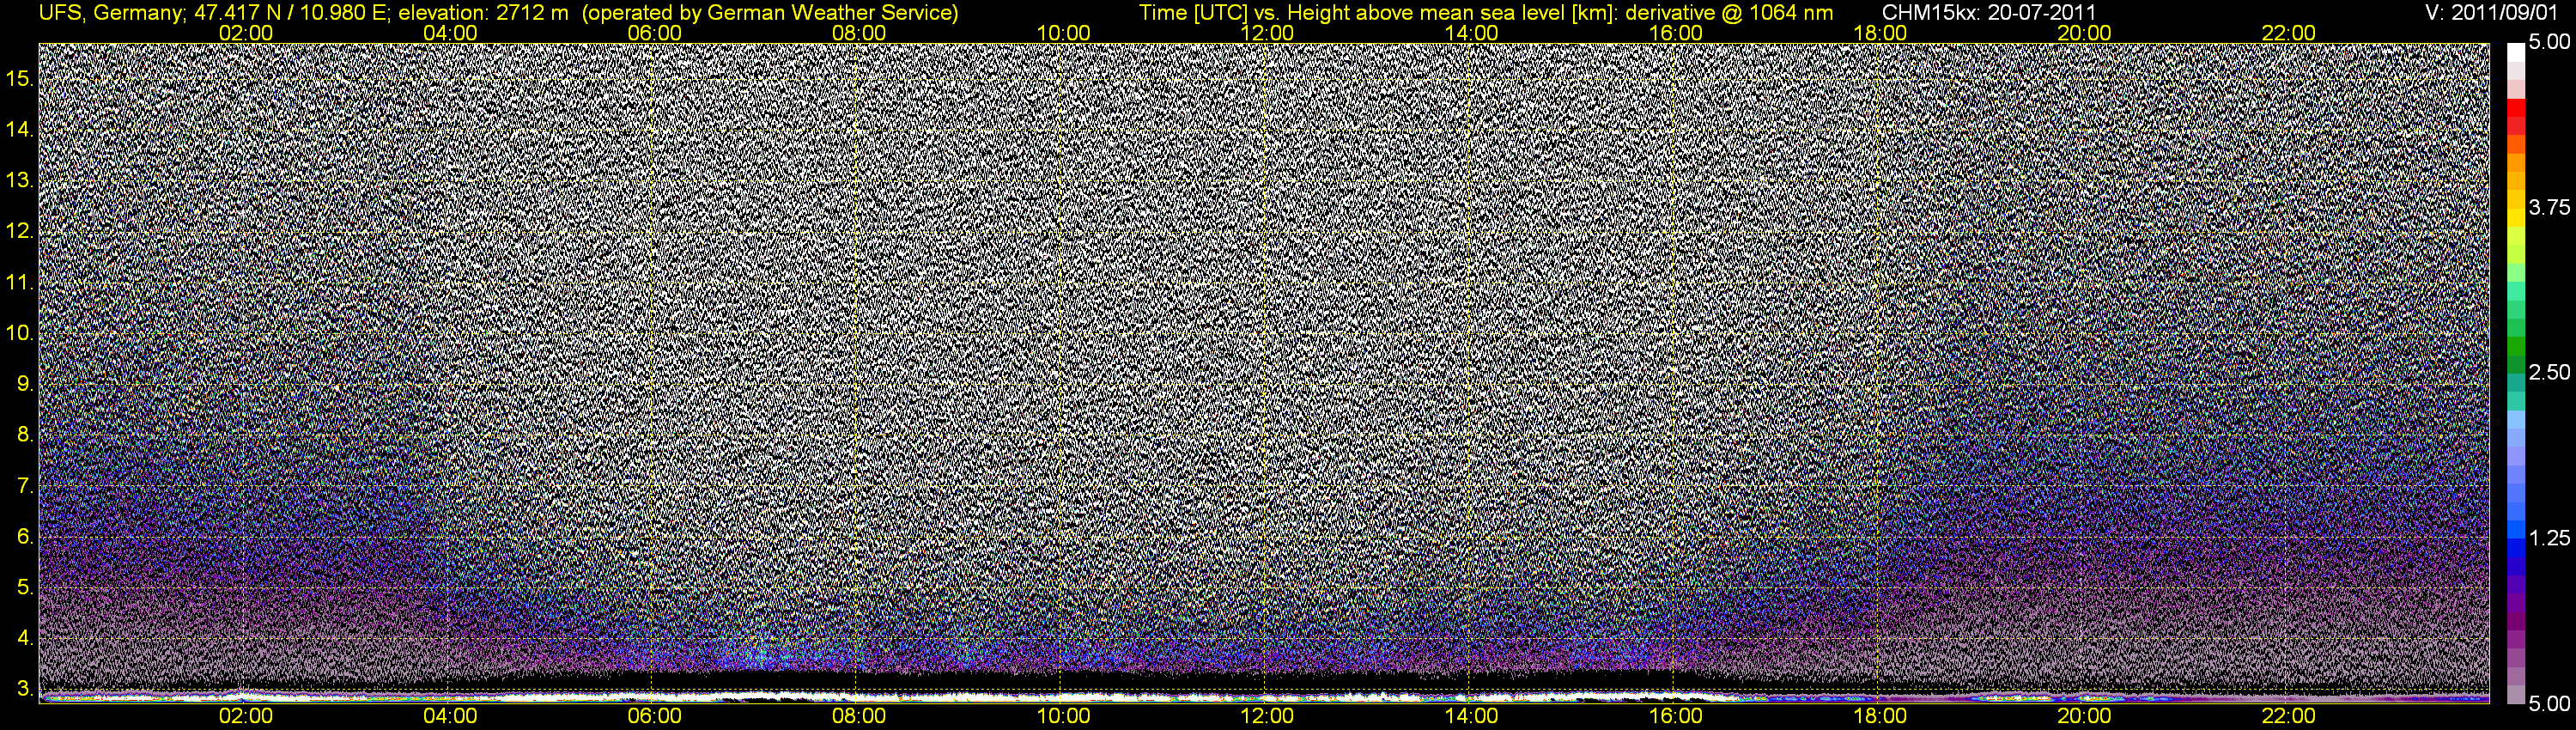
Task: Click the "14." km height axis label
Action: (x=20, y=129)
